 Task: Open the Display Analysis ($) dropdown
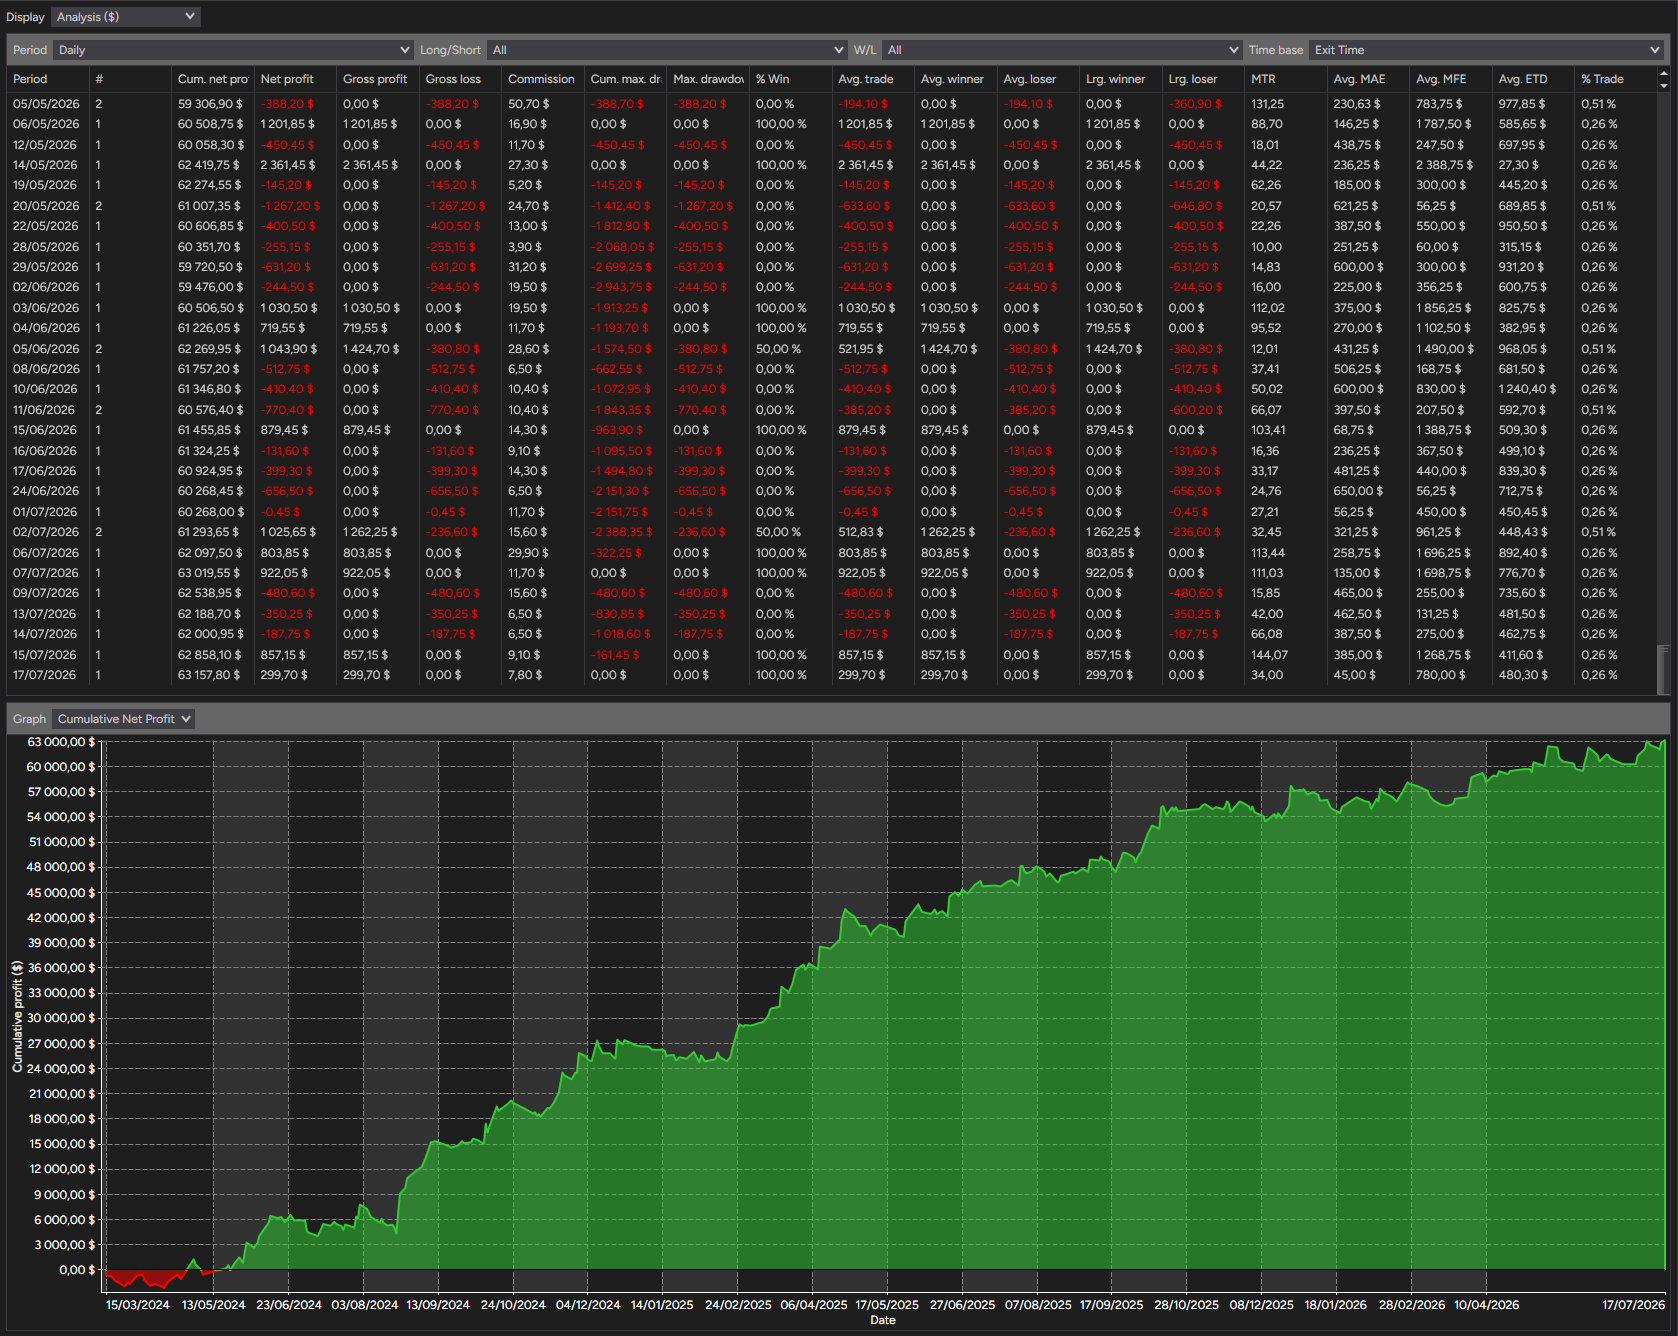[x=126, y=17]
